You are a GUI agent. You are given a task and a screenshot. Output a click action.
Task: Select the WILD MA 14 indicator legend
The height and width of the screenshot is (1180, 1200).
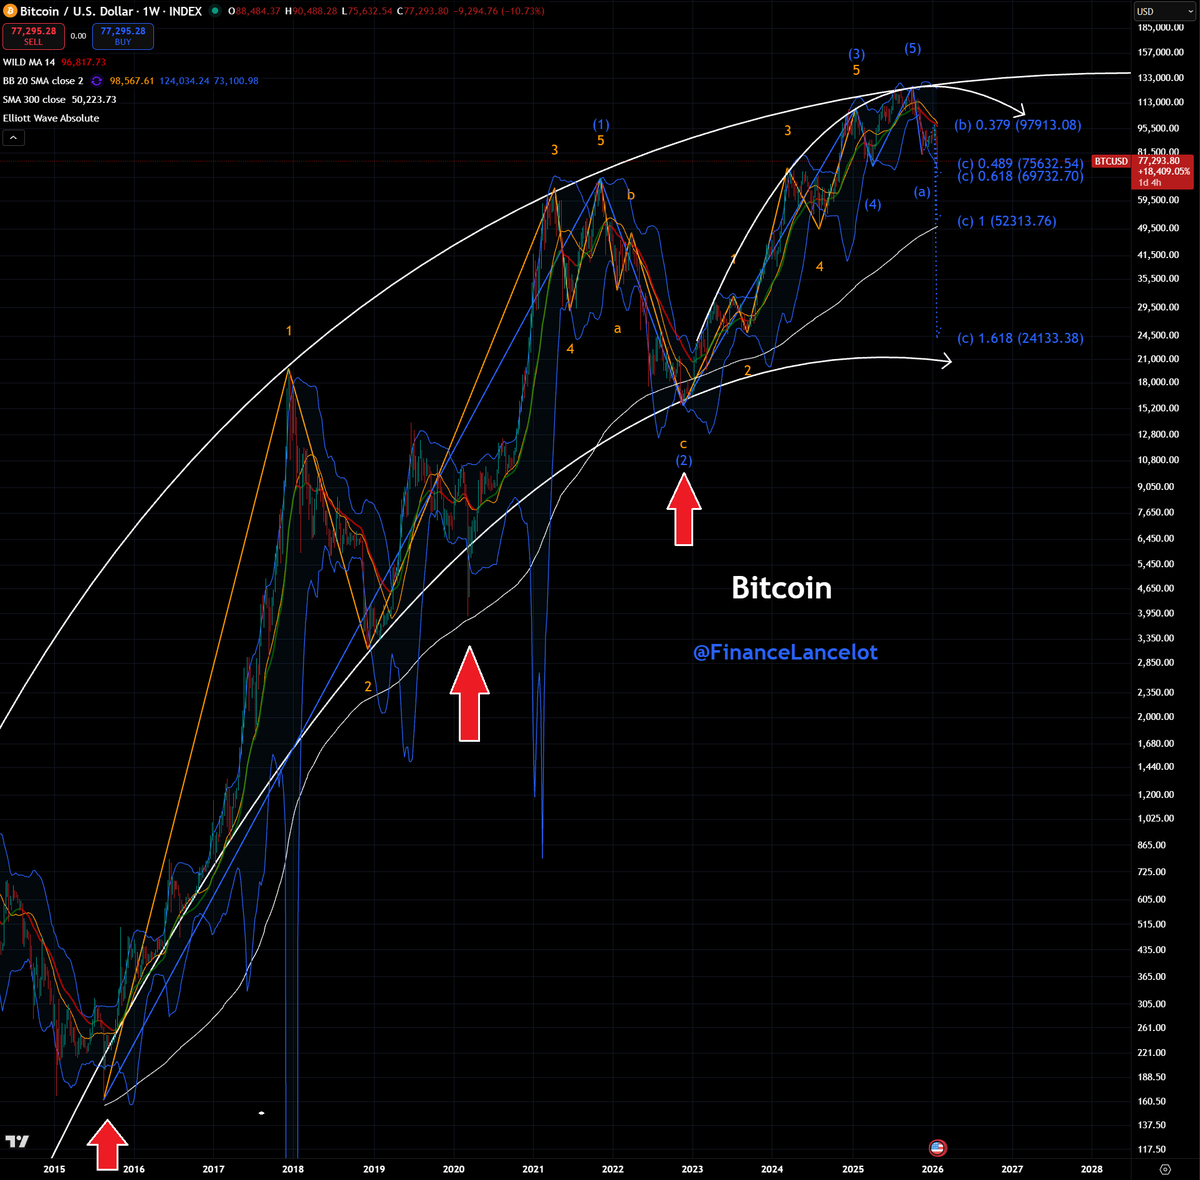click(x=29, y=62)
